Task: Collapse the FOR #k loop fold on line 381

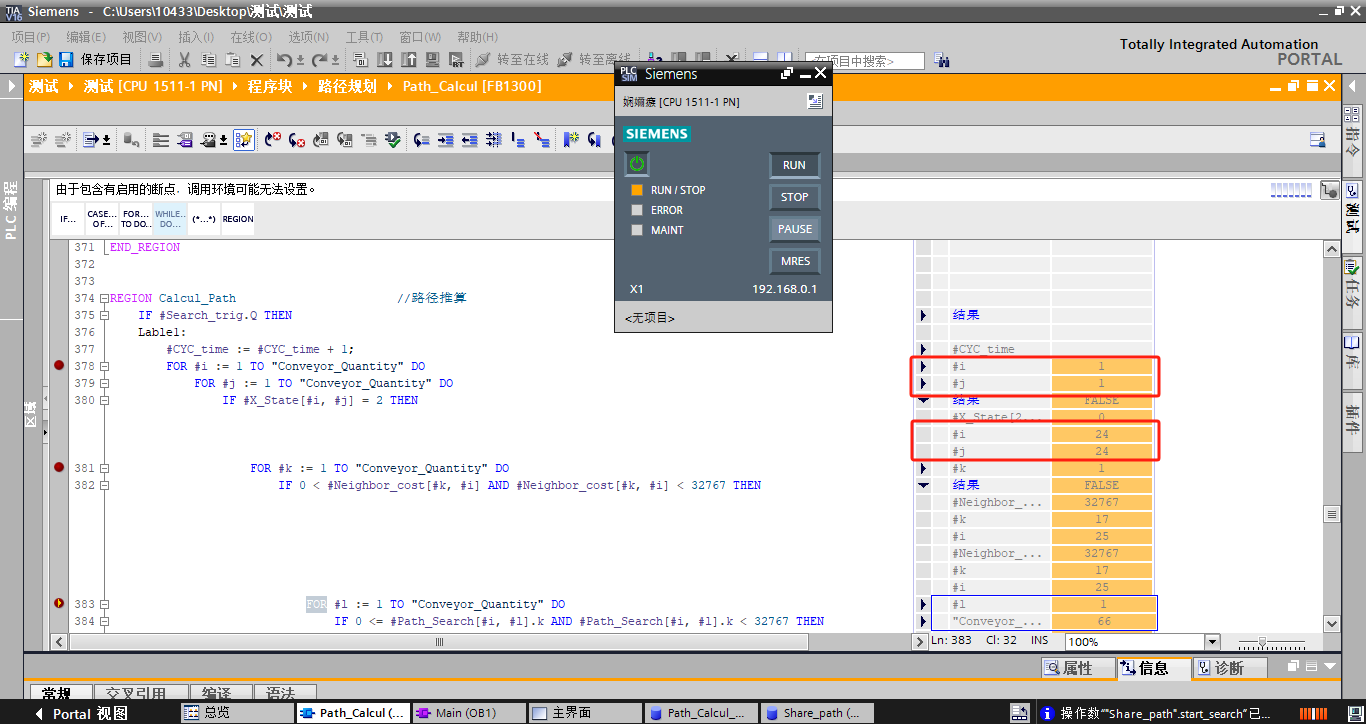Action: [105, 468]
